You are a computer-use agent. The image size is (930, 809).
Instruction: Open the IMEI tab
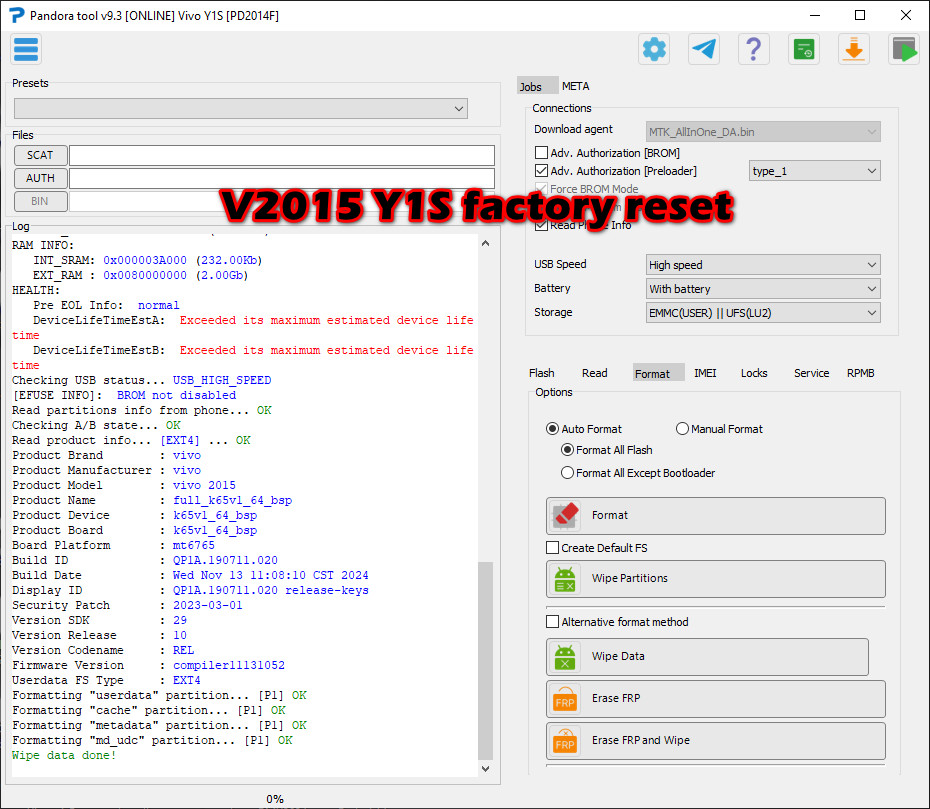pyautogui.click(x=705, y=373)
